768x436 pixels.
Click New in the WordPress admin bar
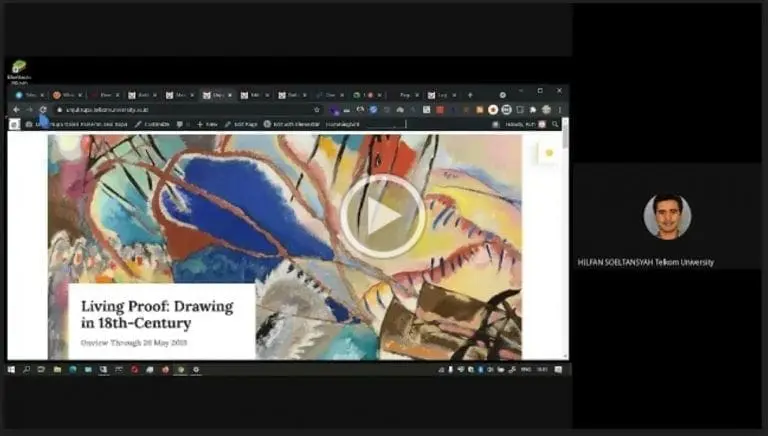208,124
